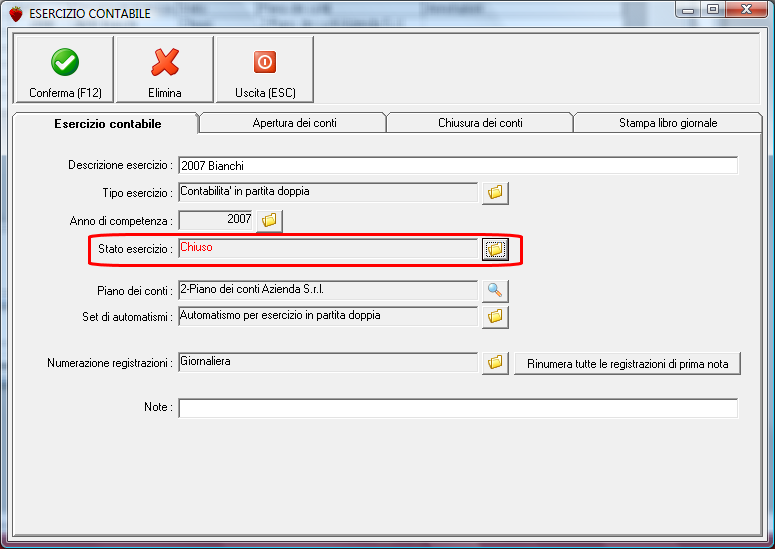Click the Tipo esercizio field

click(328, 192)
